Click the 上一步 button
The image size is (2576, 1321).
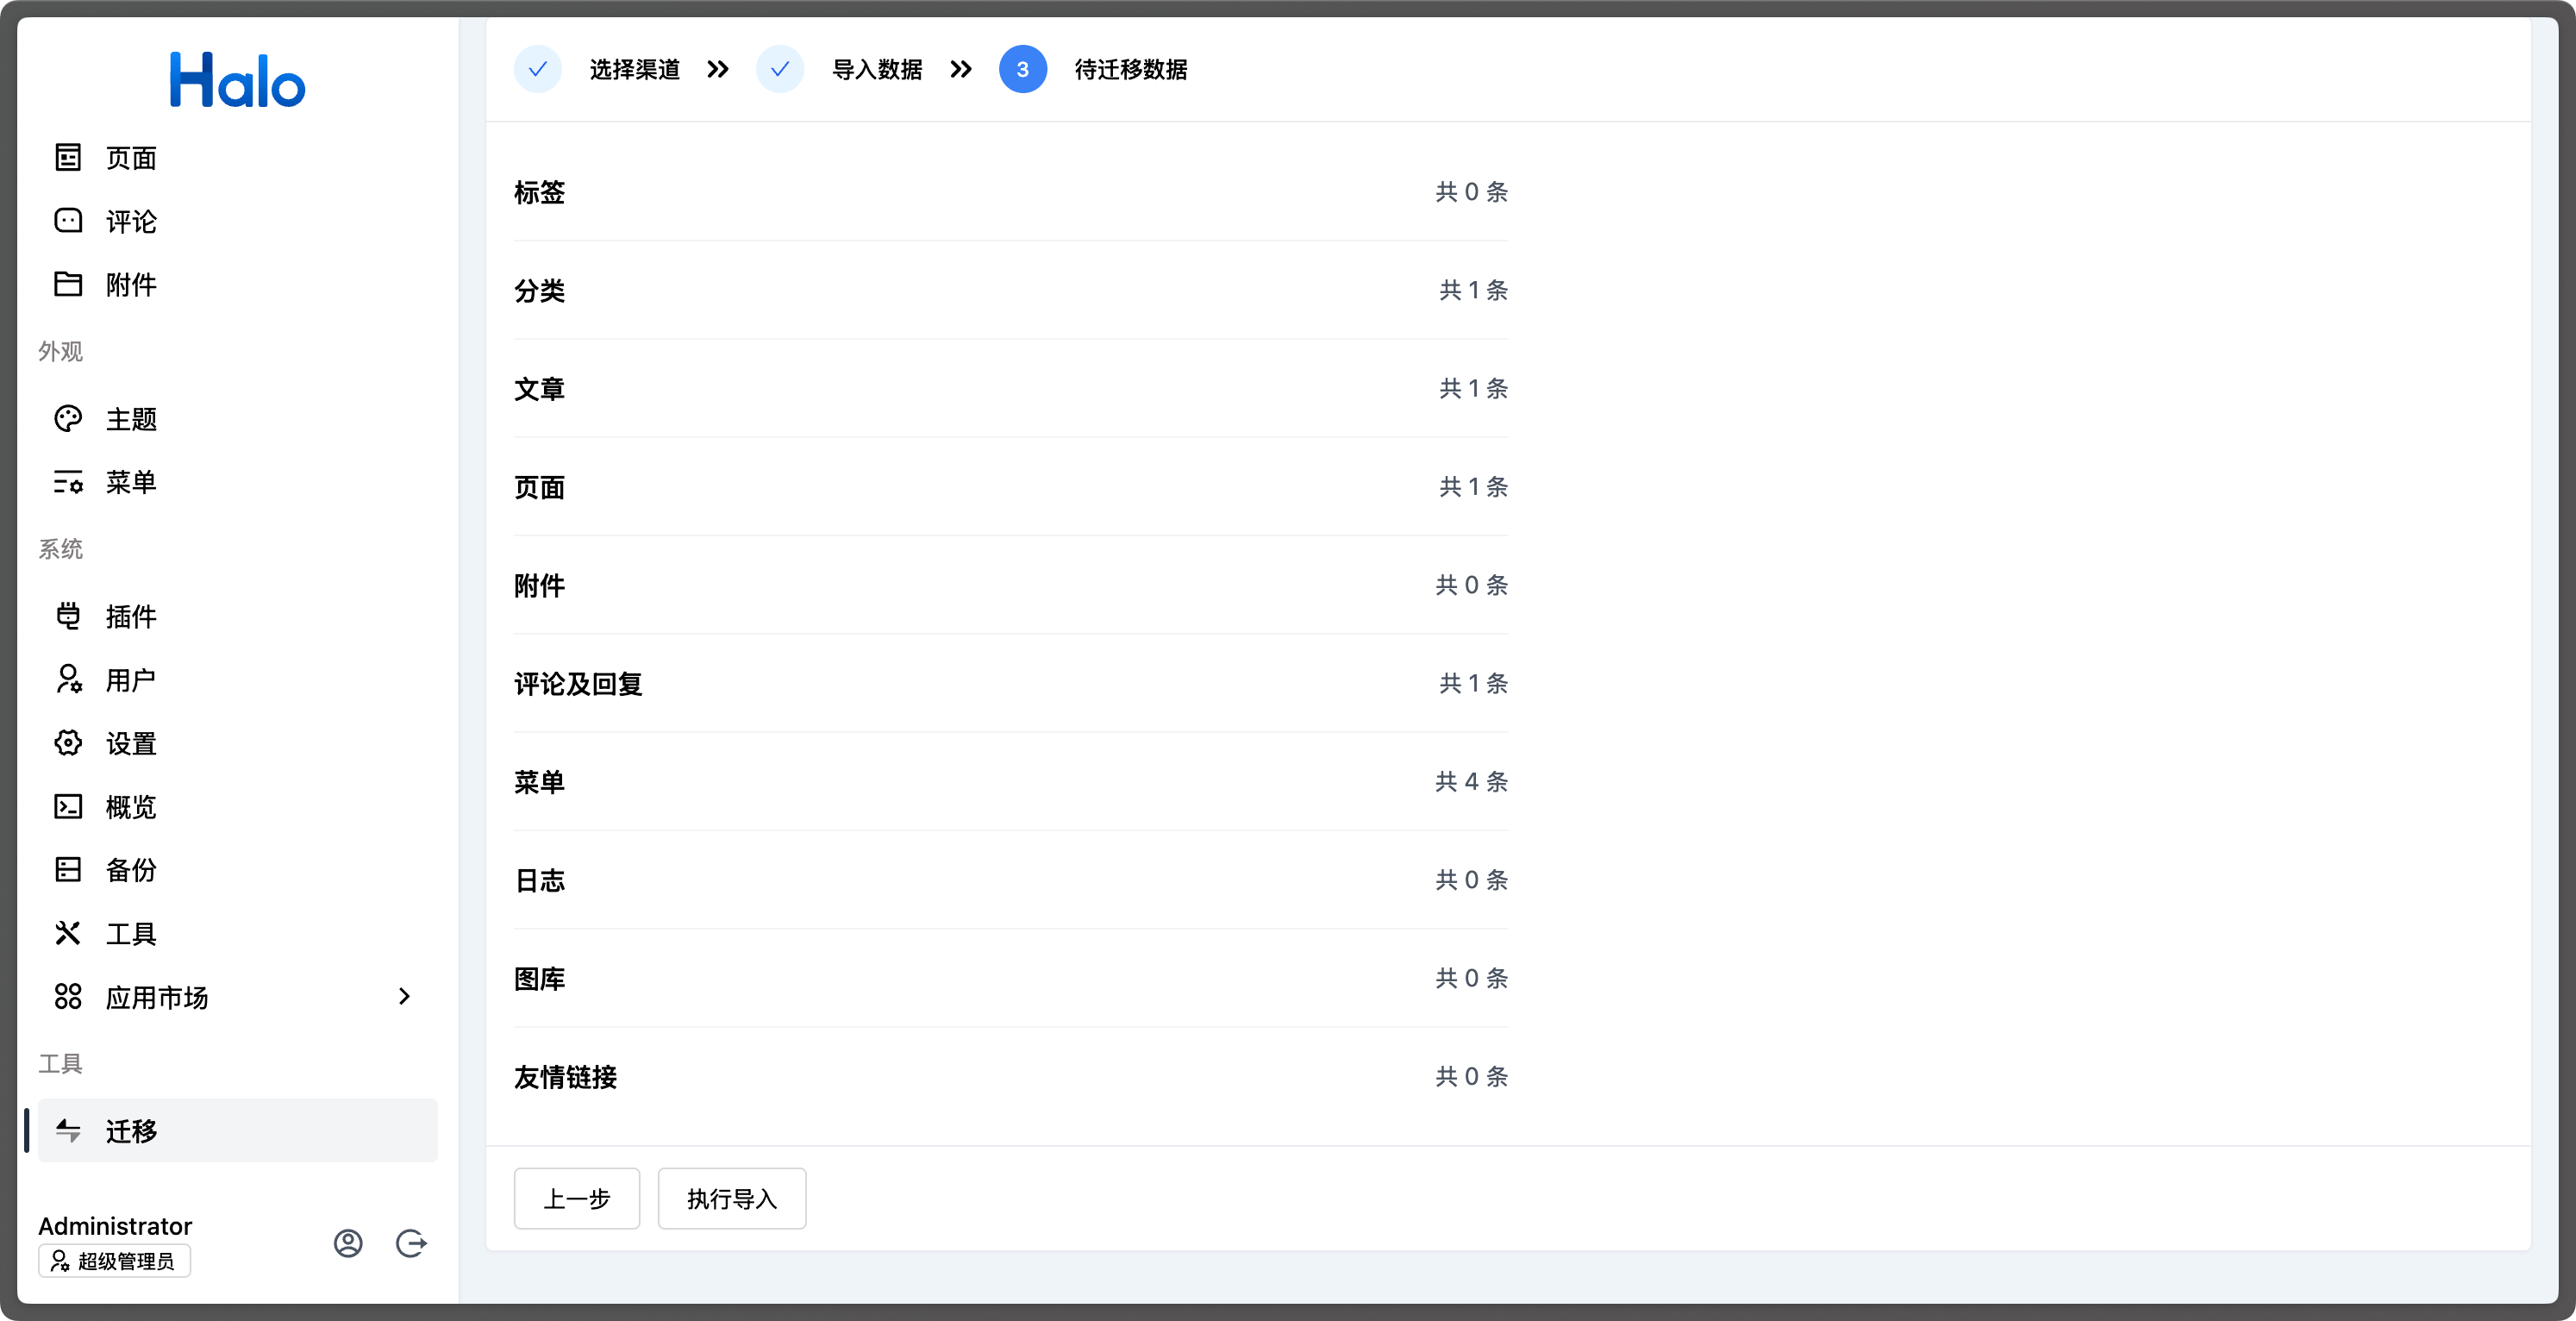[576, 1198]
